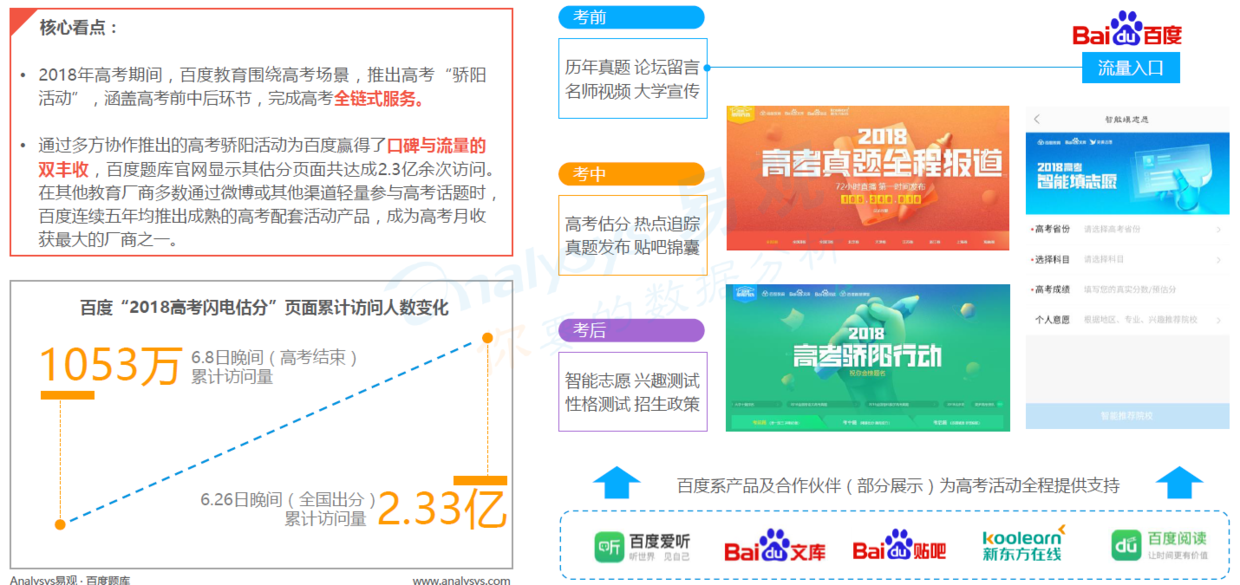Tap the 智能推荐院校 button
This screenshot has height=585, width=1240.
click(x=1128, y=416)
